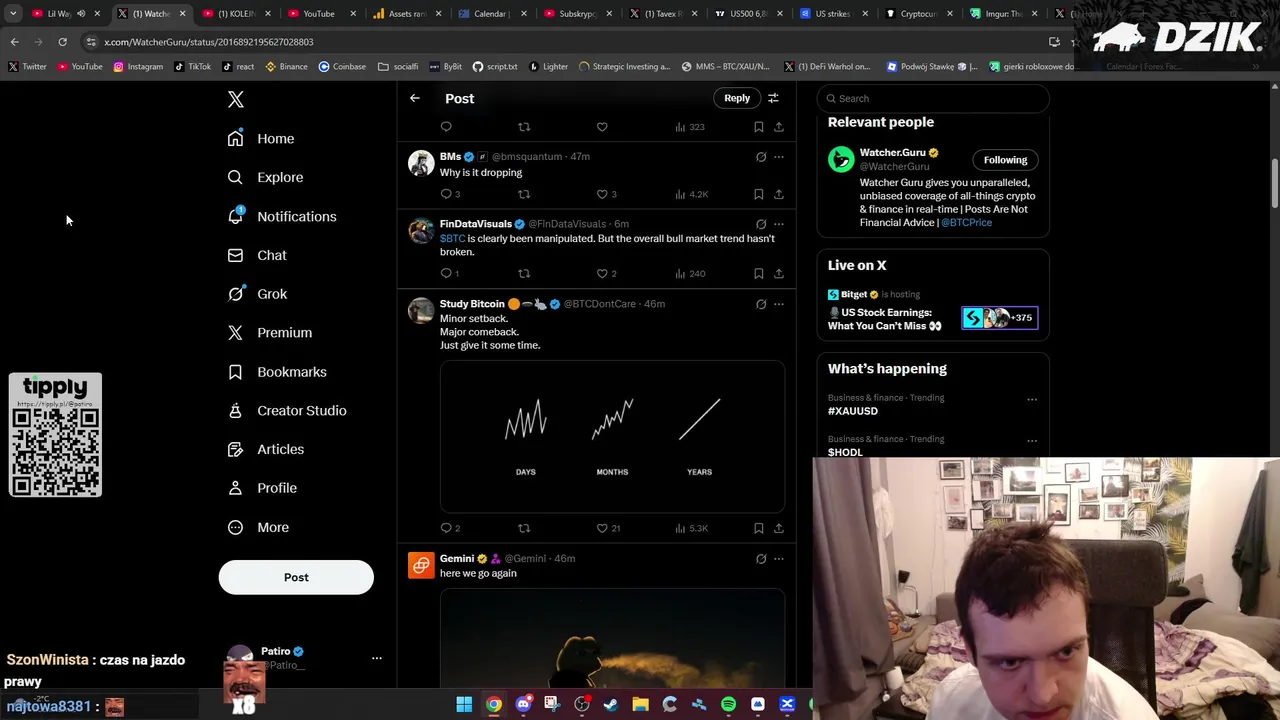
Task: Open the Days Months Years chart image
Action: pos(612,436)
